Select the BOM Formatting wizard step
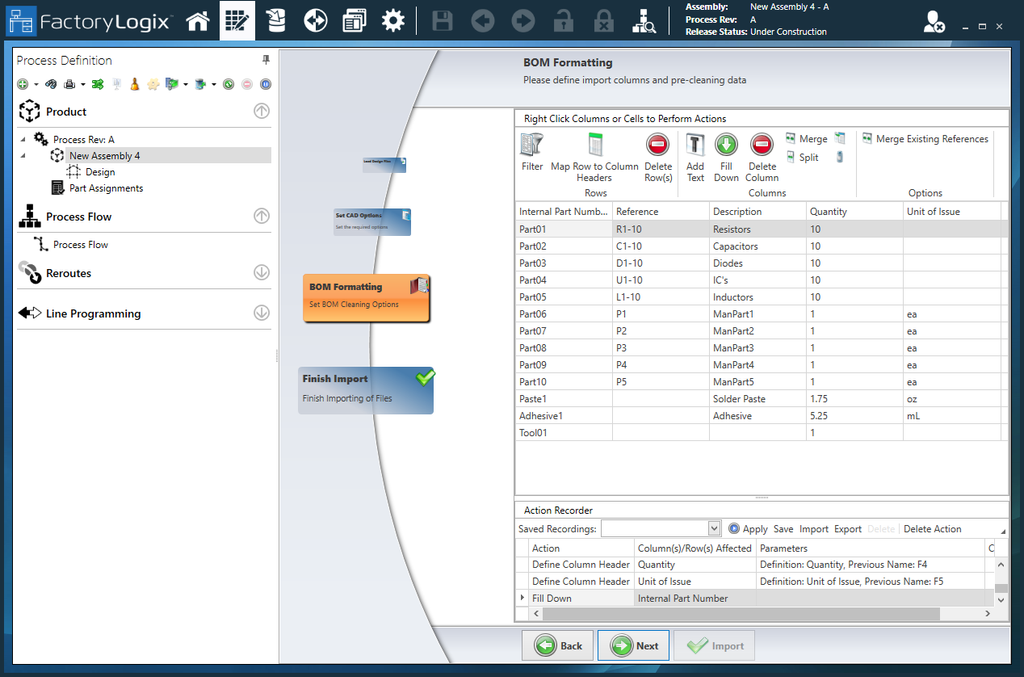 coord(366,297)
